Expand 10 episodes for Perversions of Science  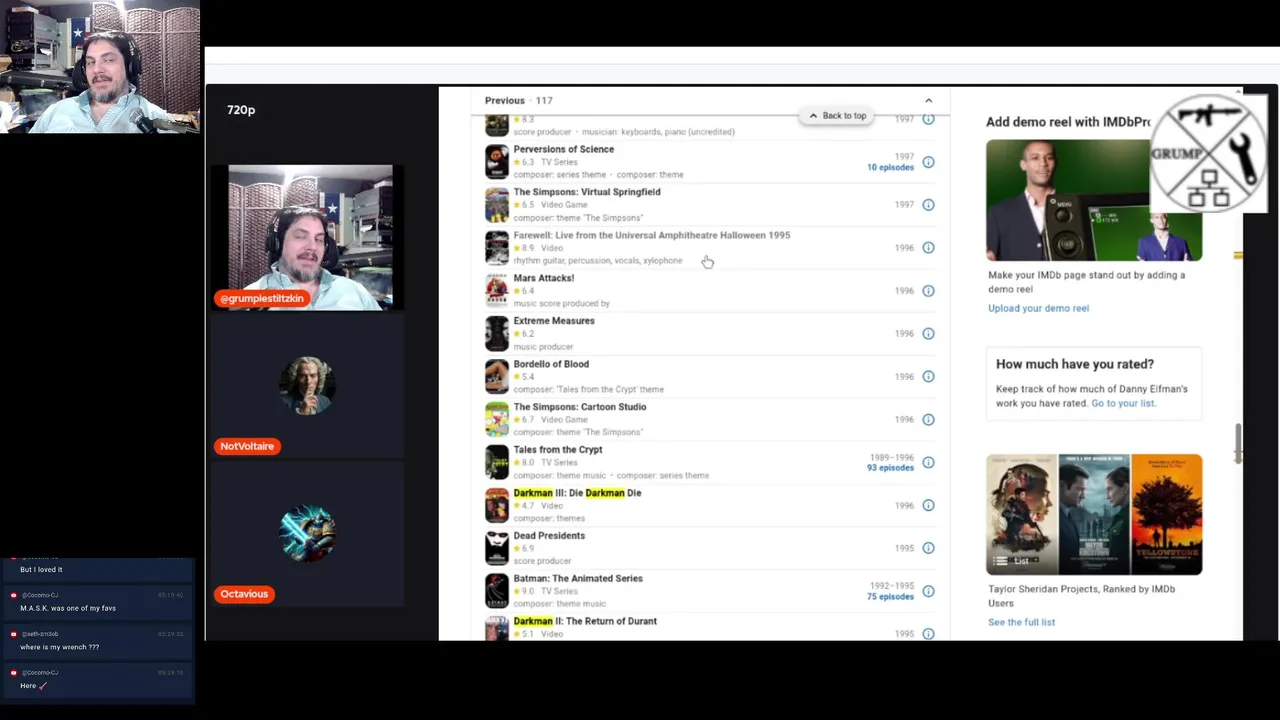(890, 167)
